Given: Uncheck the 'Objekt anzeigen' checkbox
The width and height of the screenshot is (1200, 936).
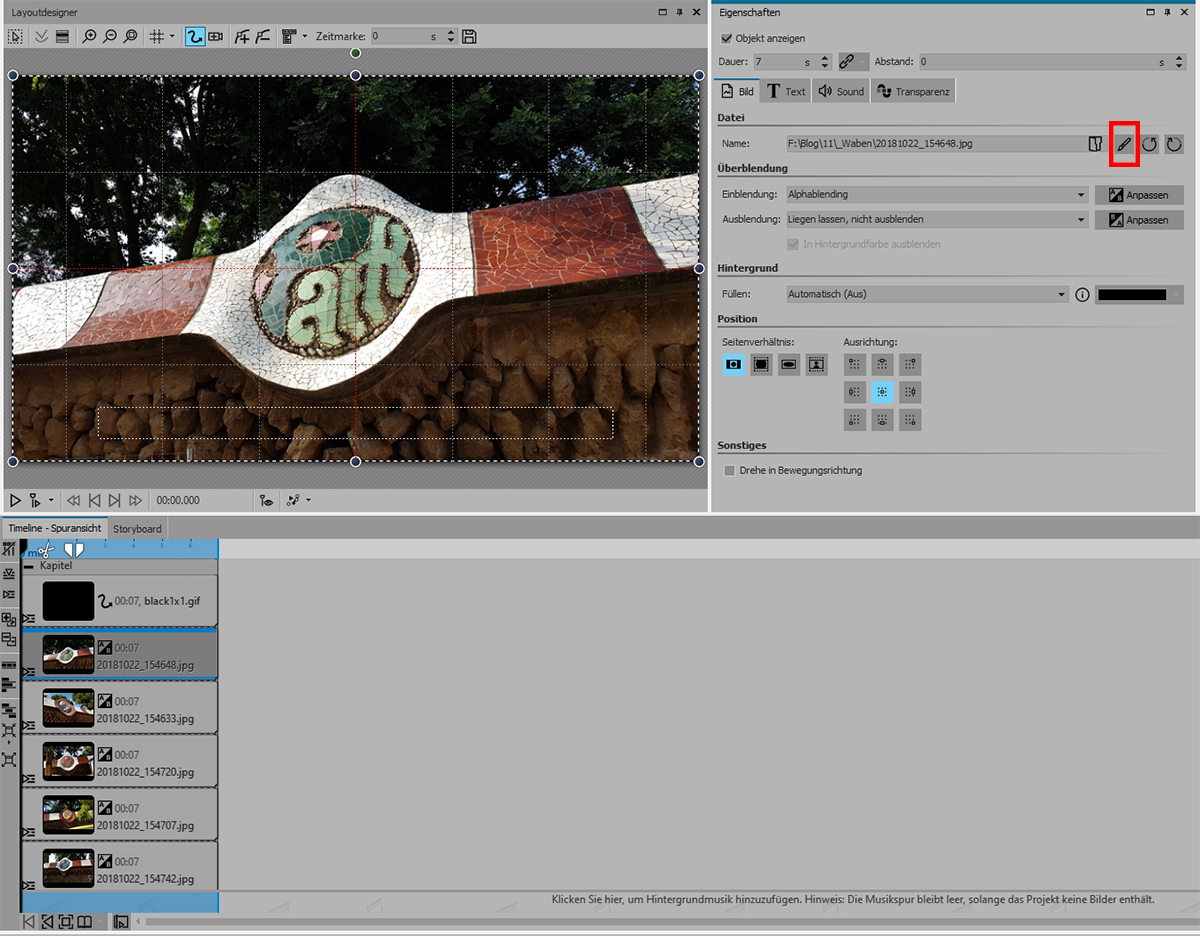Looking at the screenshot, I should (x=727, y=39).
